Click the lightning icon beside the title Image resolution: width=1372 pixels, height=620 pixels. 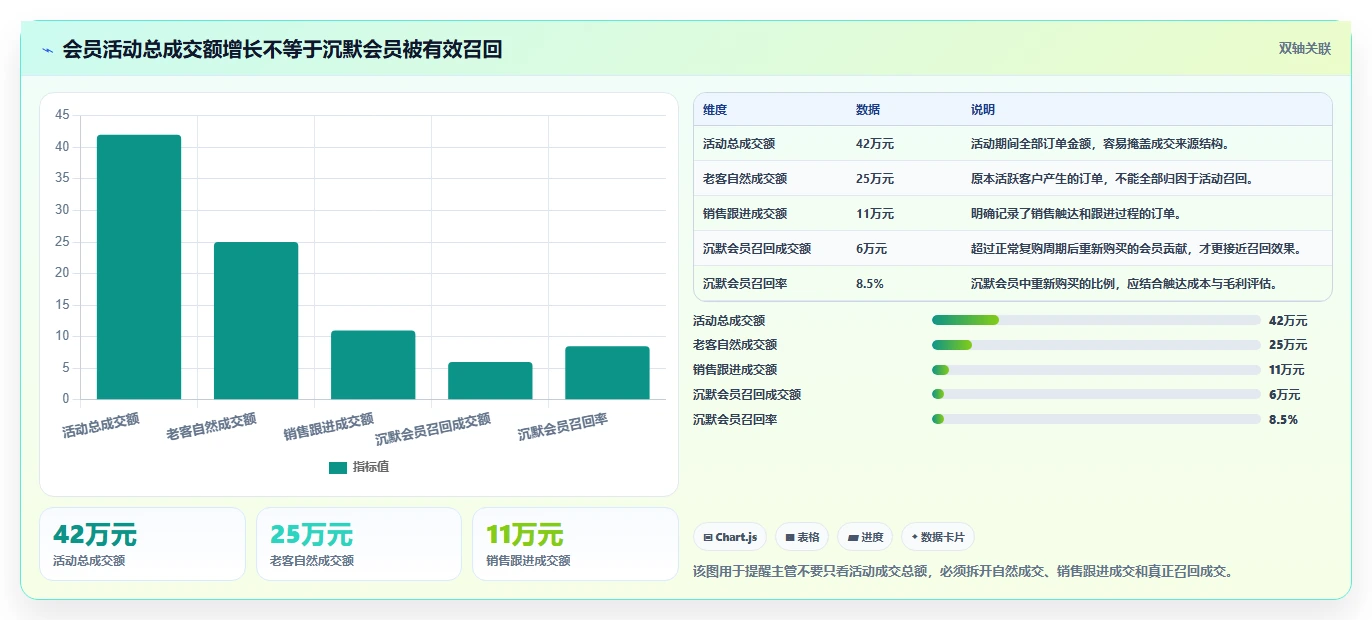47,49
